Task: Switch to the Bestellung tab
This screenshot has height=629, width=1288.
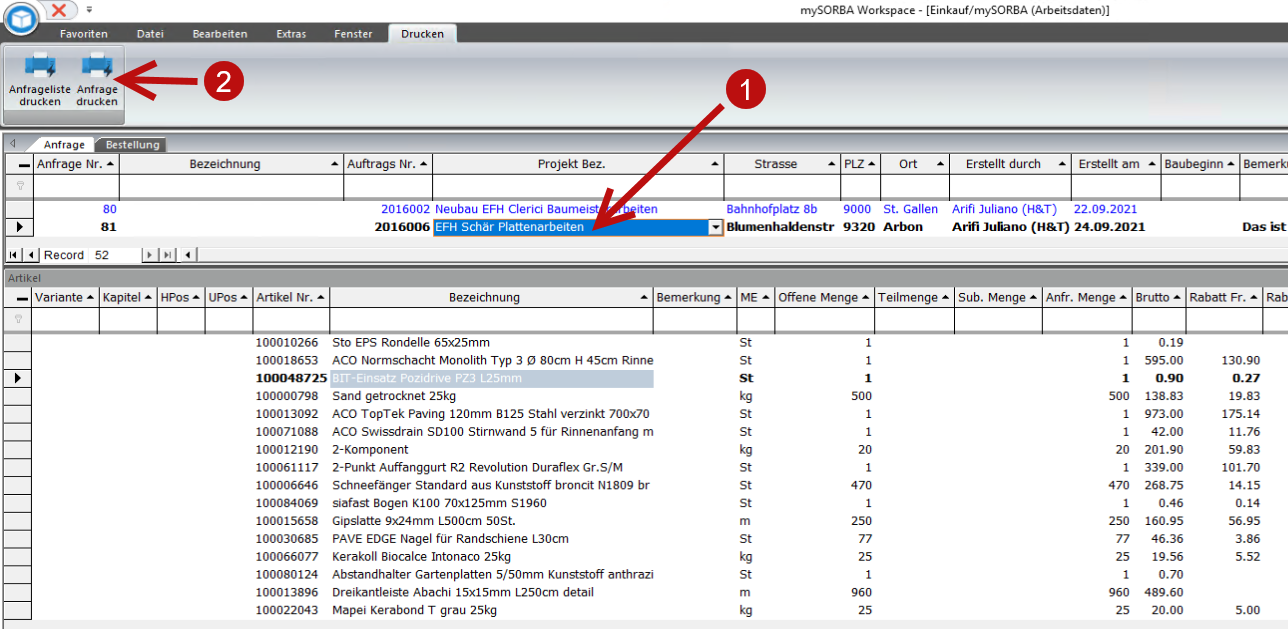Action: coord(134,145)
